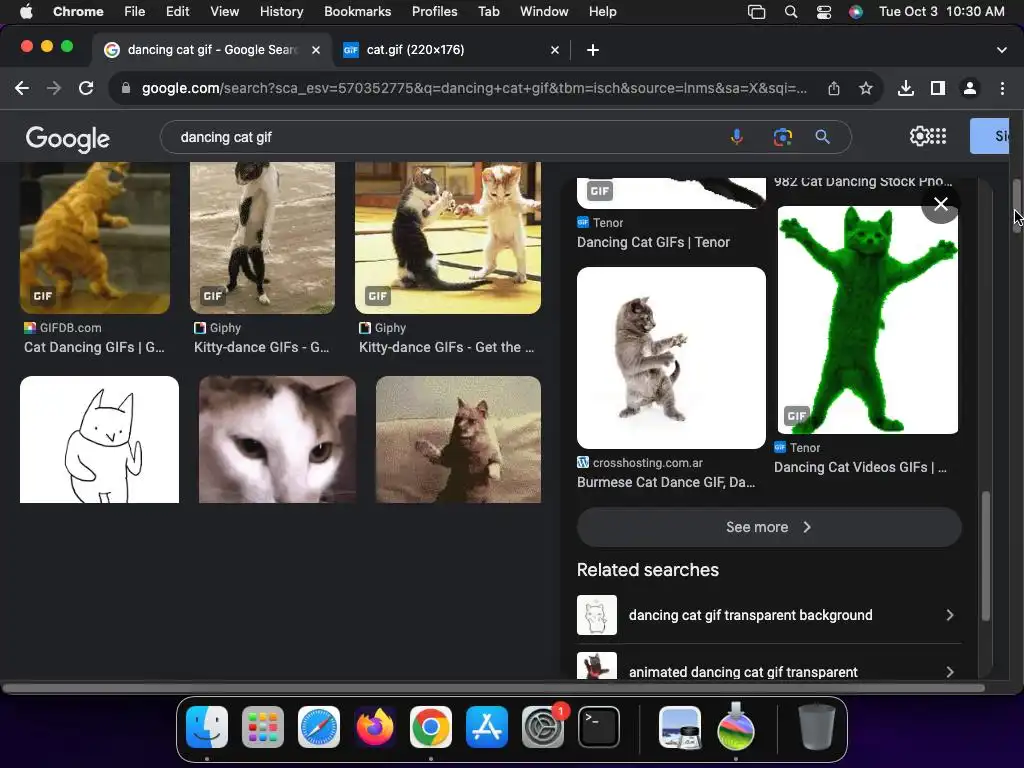Click the magnifier search button
Screen dimensions: 1024x768
click(x=822, y=137)
